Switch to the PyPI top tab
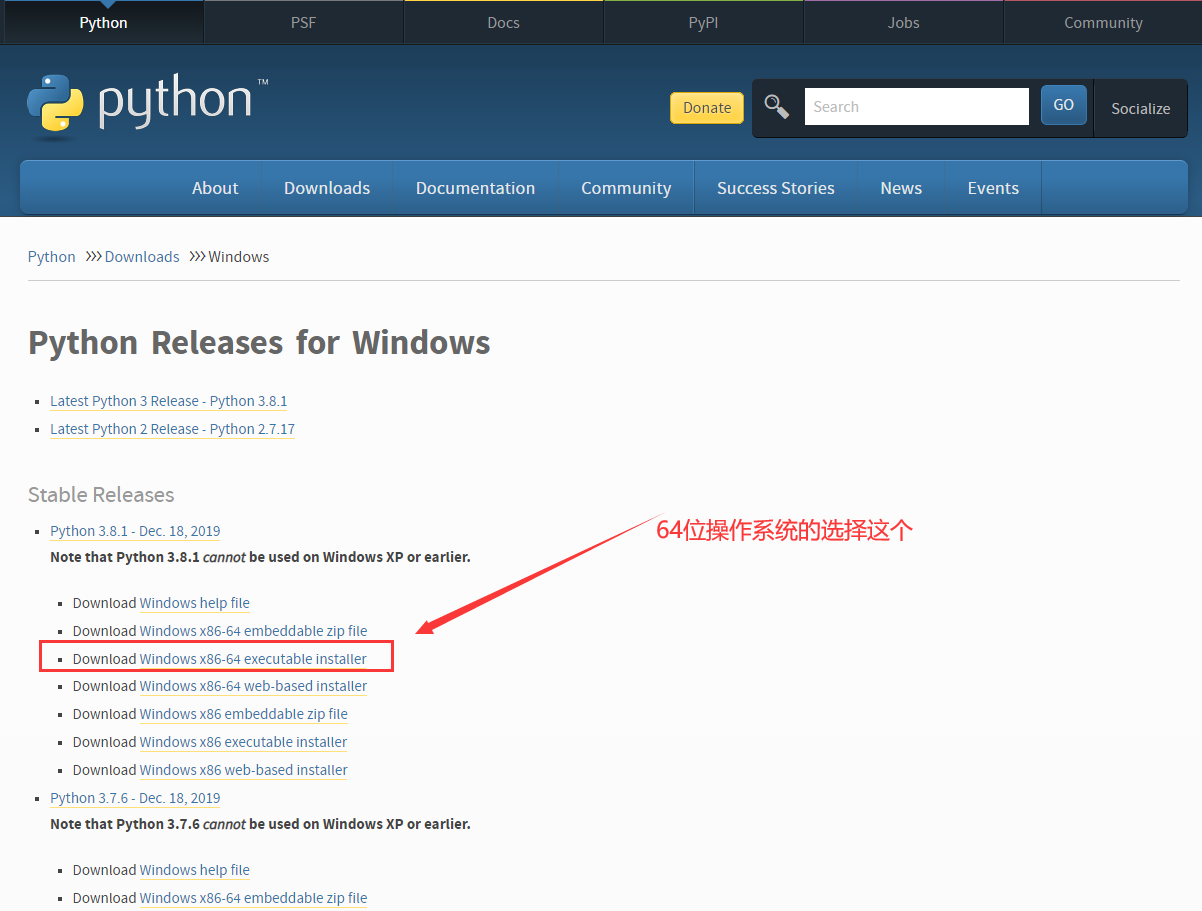The height and width of the screenshot is (911, 1202). (x=703, y=22)
